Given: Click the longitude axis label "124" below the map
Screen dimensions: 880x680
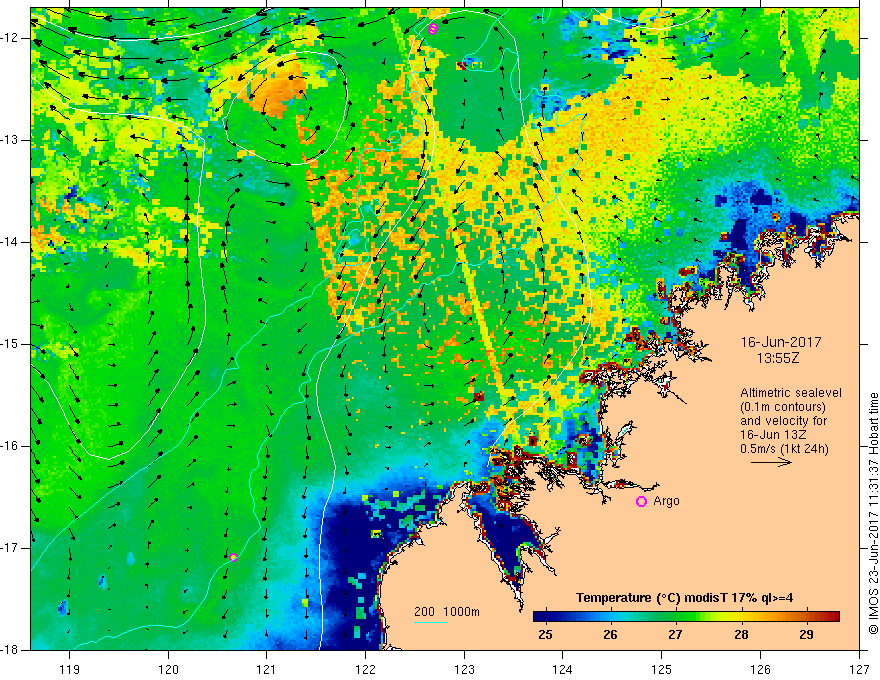Looking at the screenshot, I should (x=563, y=669).
